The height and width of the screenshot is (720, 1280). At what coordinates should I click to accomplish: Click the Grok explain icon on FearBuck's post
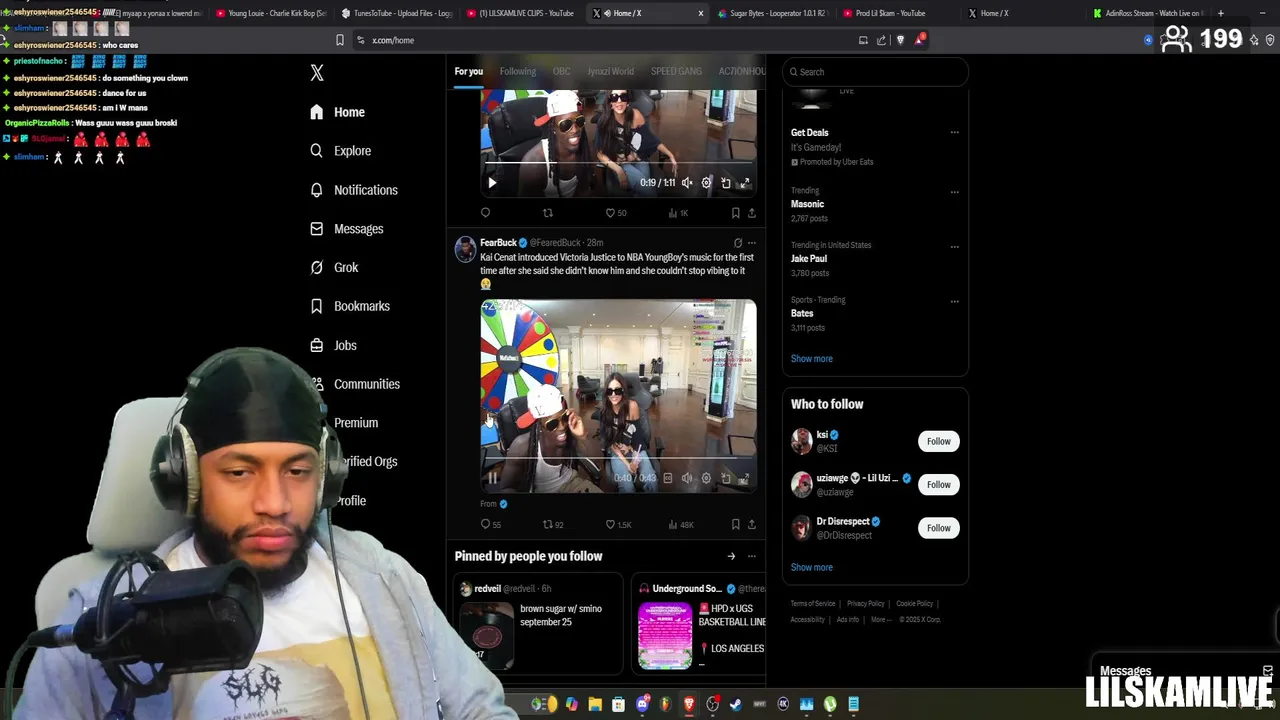pyautogui.click(x=738, y=243)
